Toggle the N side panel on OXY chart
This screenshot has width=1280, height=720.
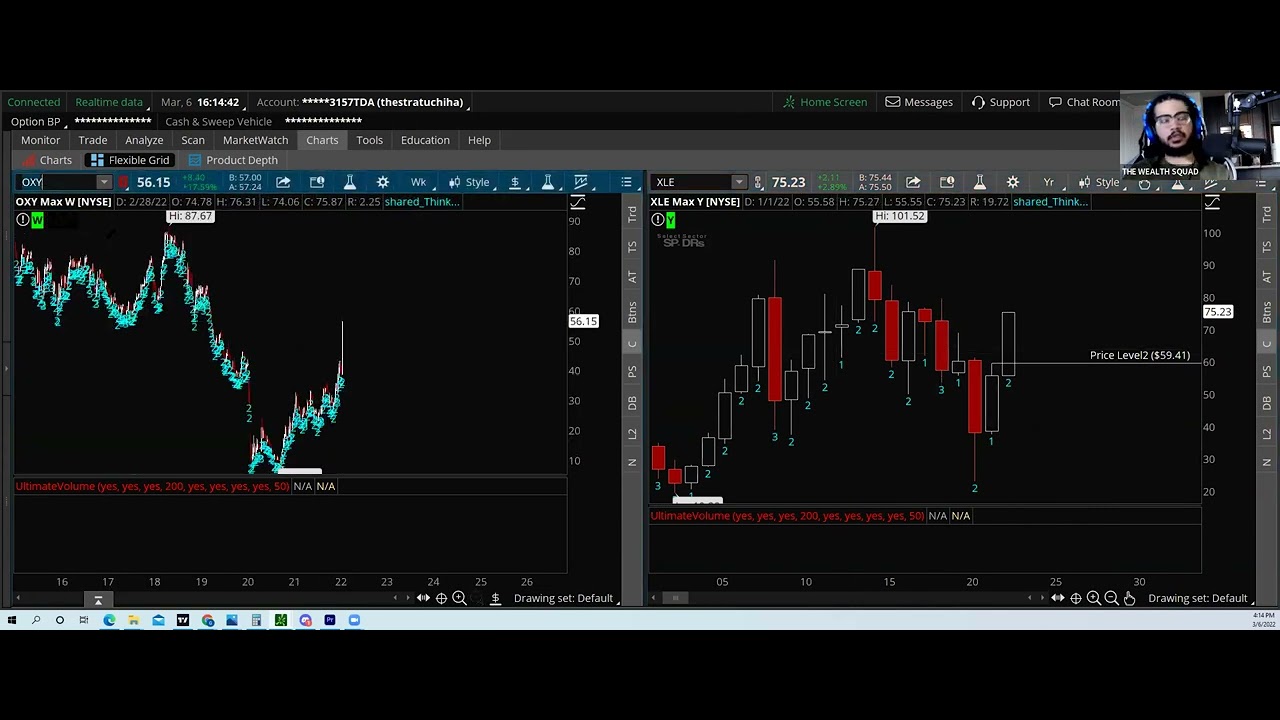pyautogui.click(x=632, y=462)
